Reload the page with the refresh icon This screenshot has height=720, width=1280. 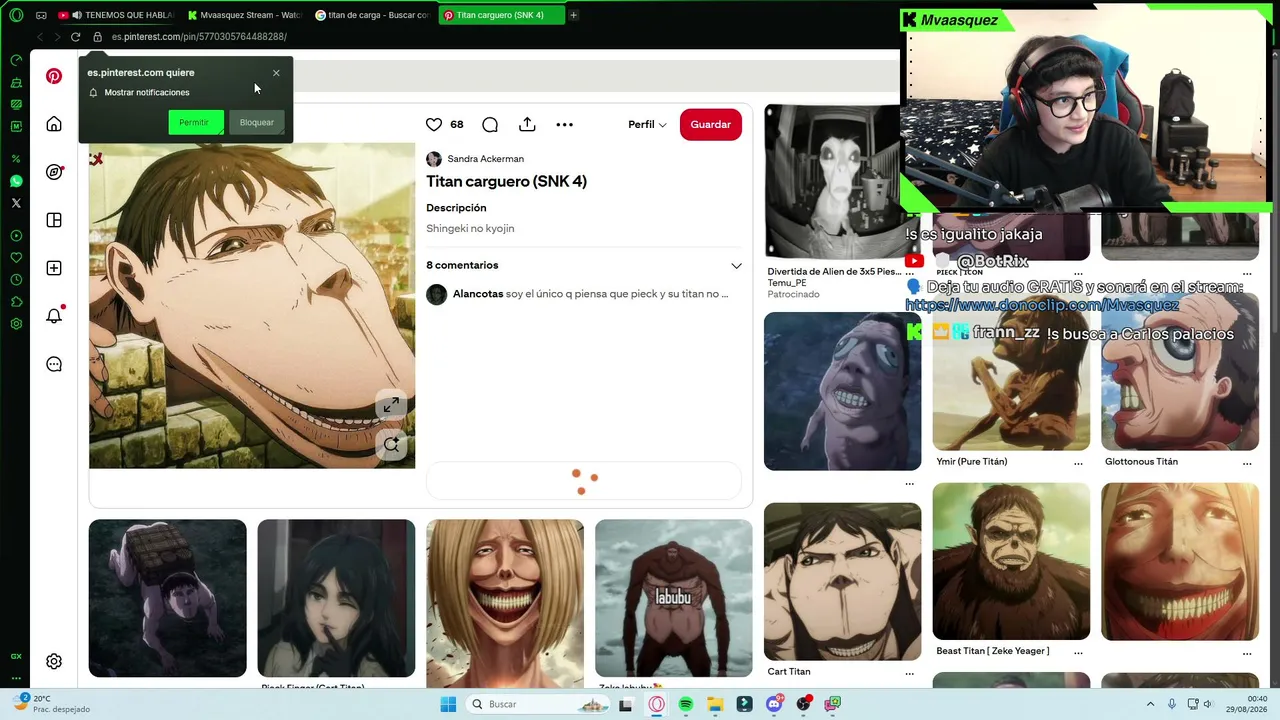tap(75, 37)
